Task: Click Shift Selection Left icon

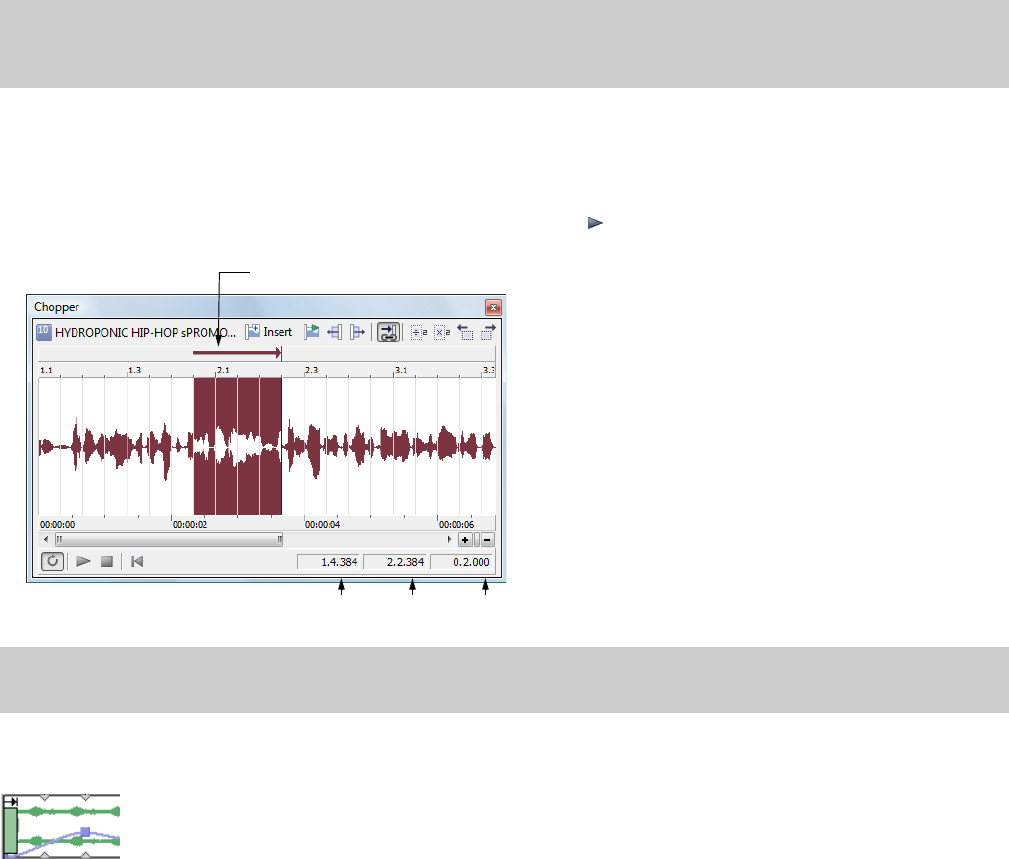Action: coord(465,332)
